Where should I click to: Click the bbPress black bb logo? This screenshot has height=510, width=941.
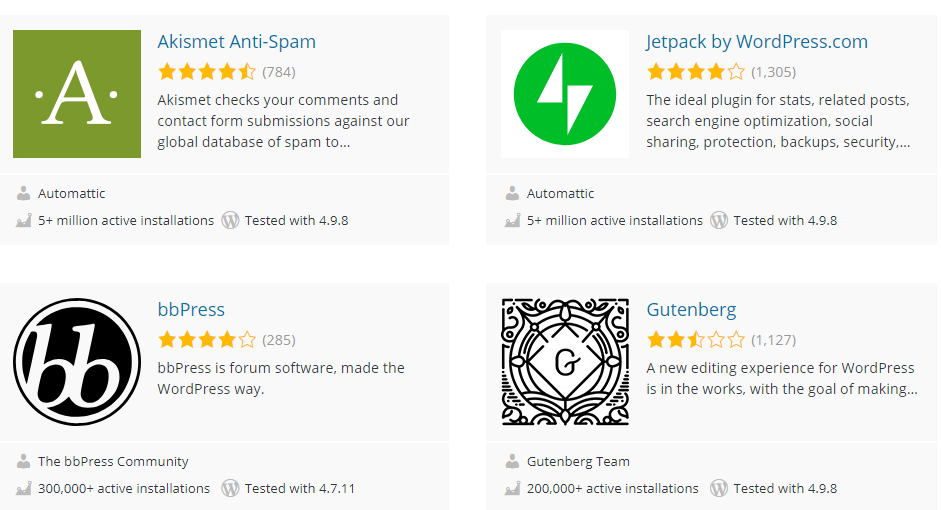77,362
